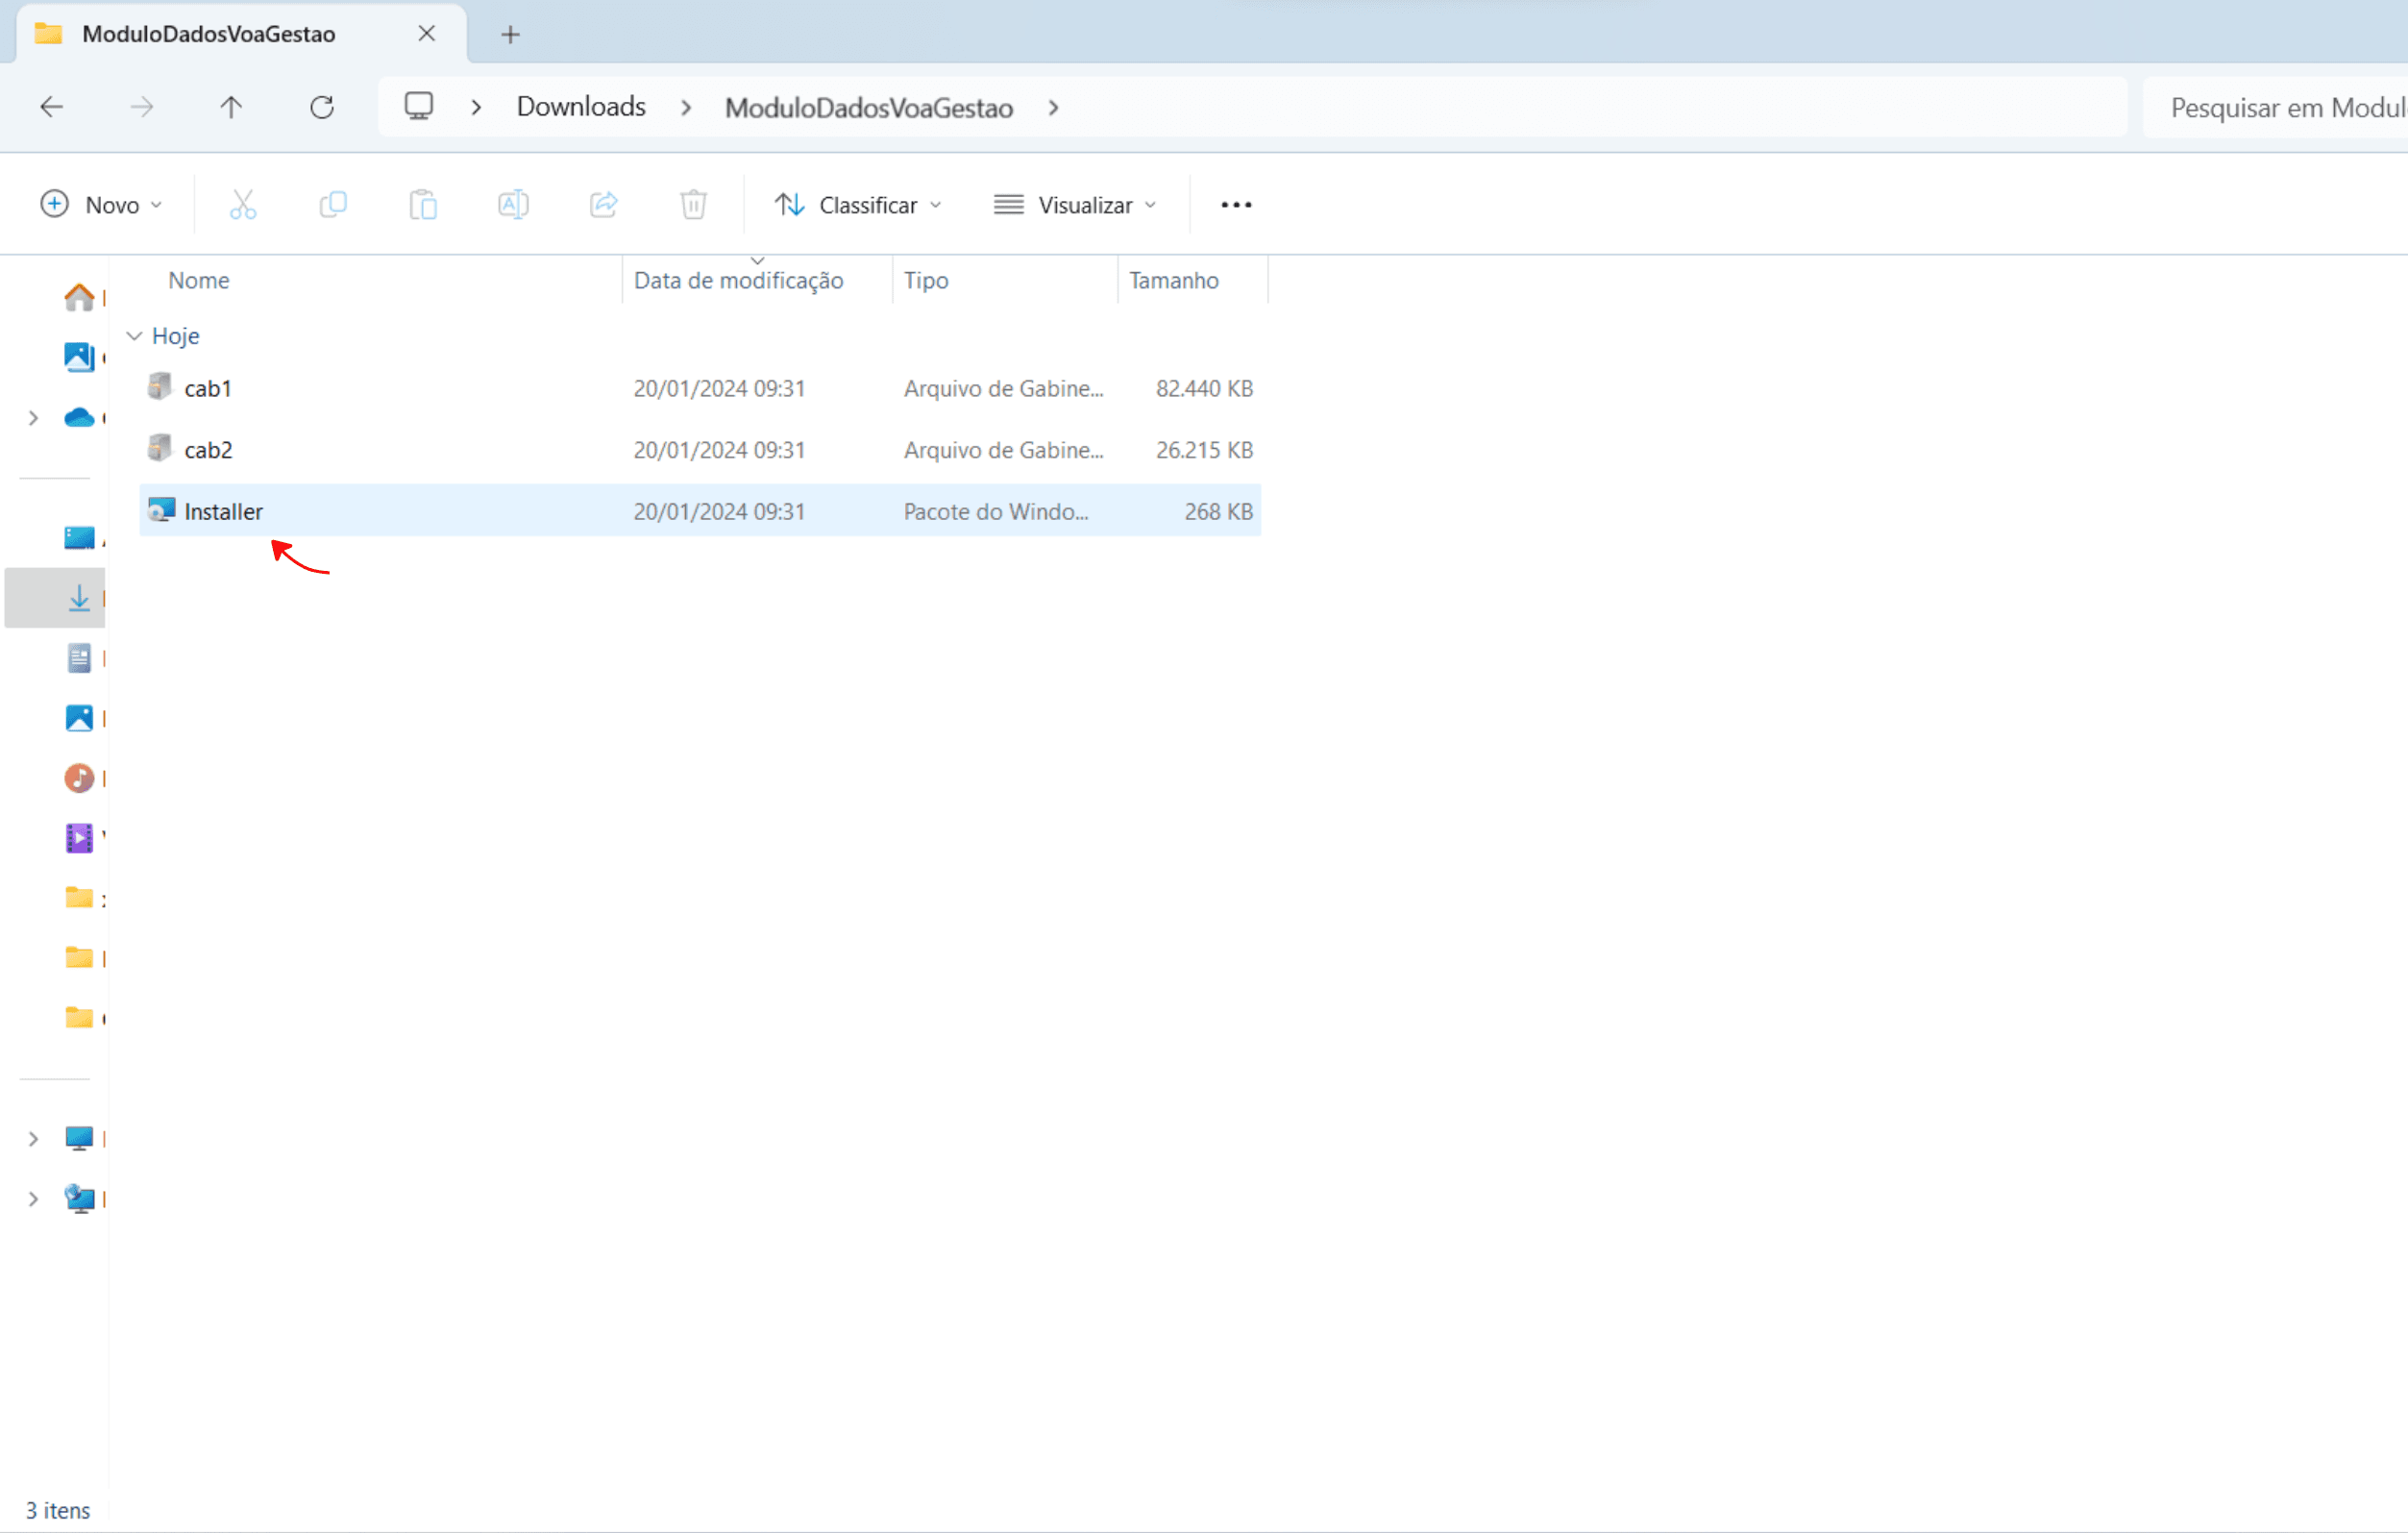The image size is (2408, 1533).
Task: Click the Copy icon in the toolbar
Action: click(x=333, y=205)
